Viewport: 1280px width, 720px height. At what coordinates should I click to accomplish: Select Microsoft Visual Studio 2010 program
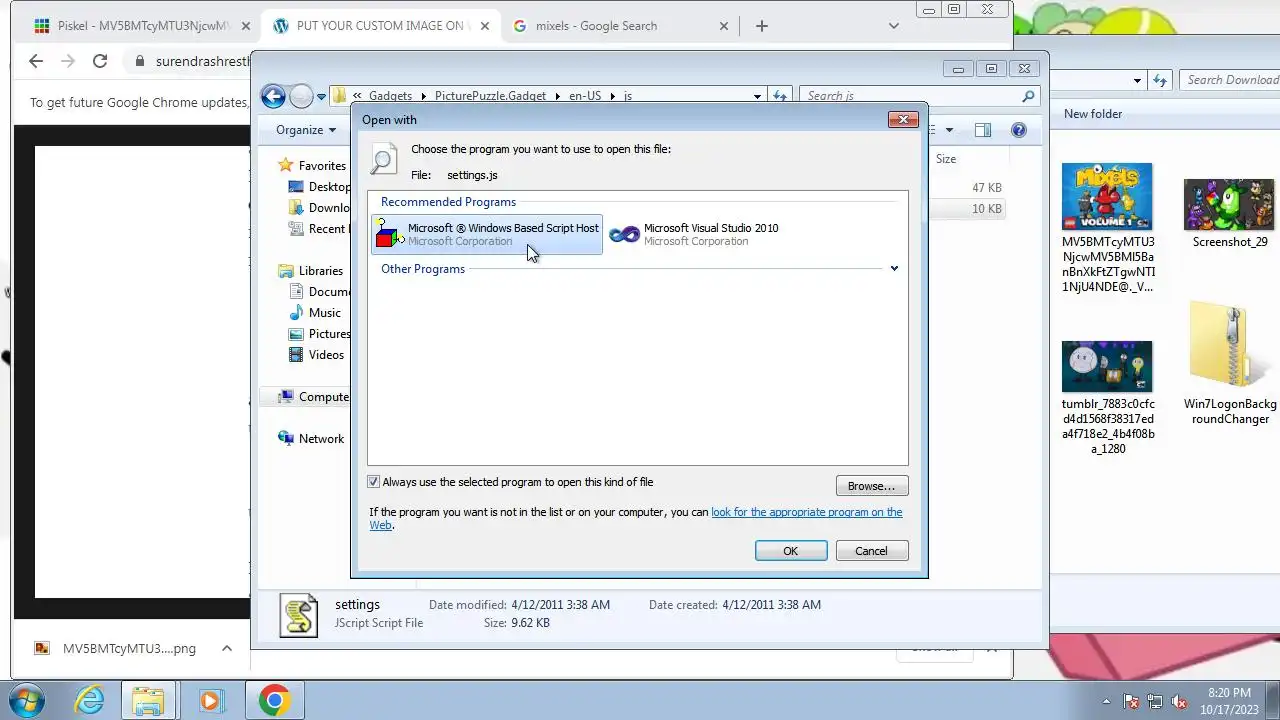pos(695,234)
